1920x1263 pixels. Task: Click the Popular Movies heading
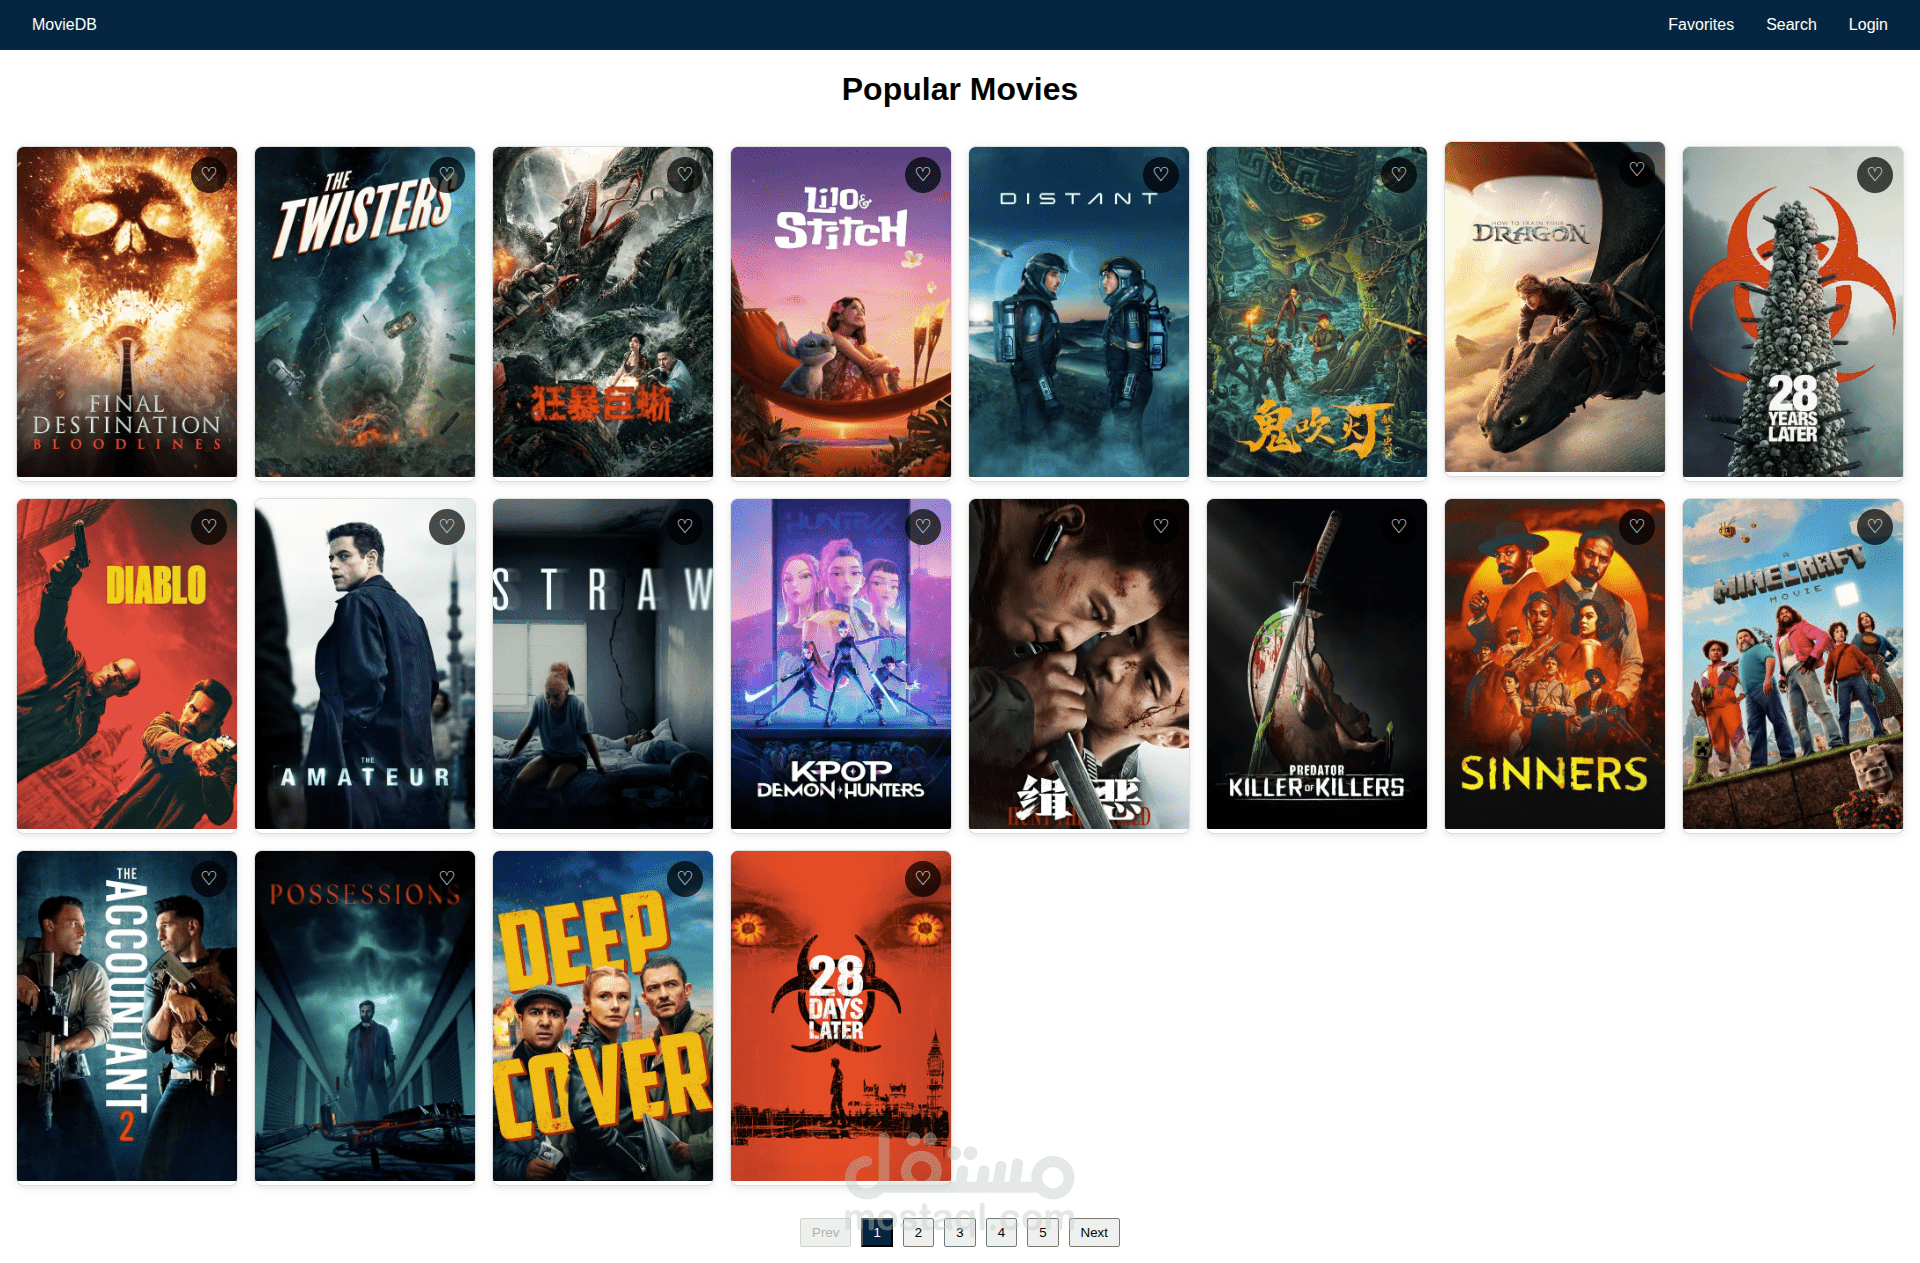coord(960,89)
